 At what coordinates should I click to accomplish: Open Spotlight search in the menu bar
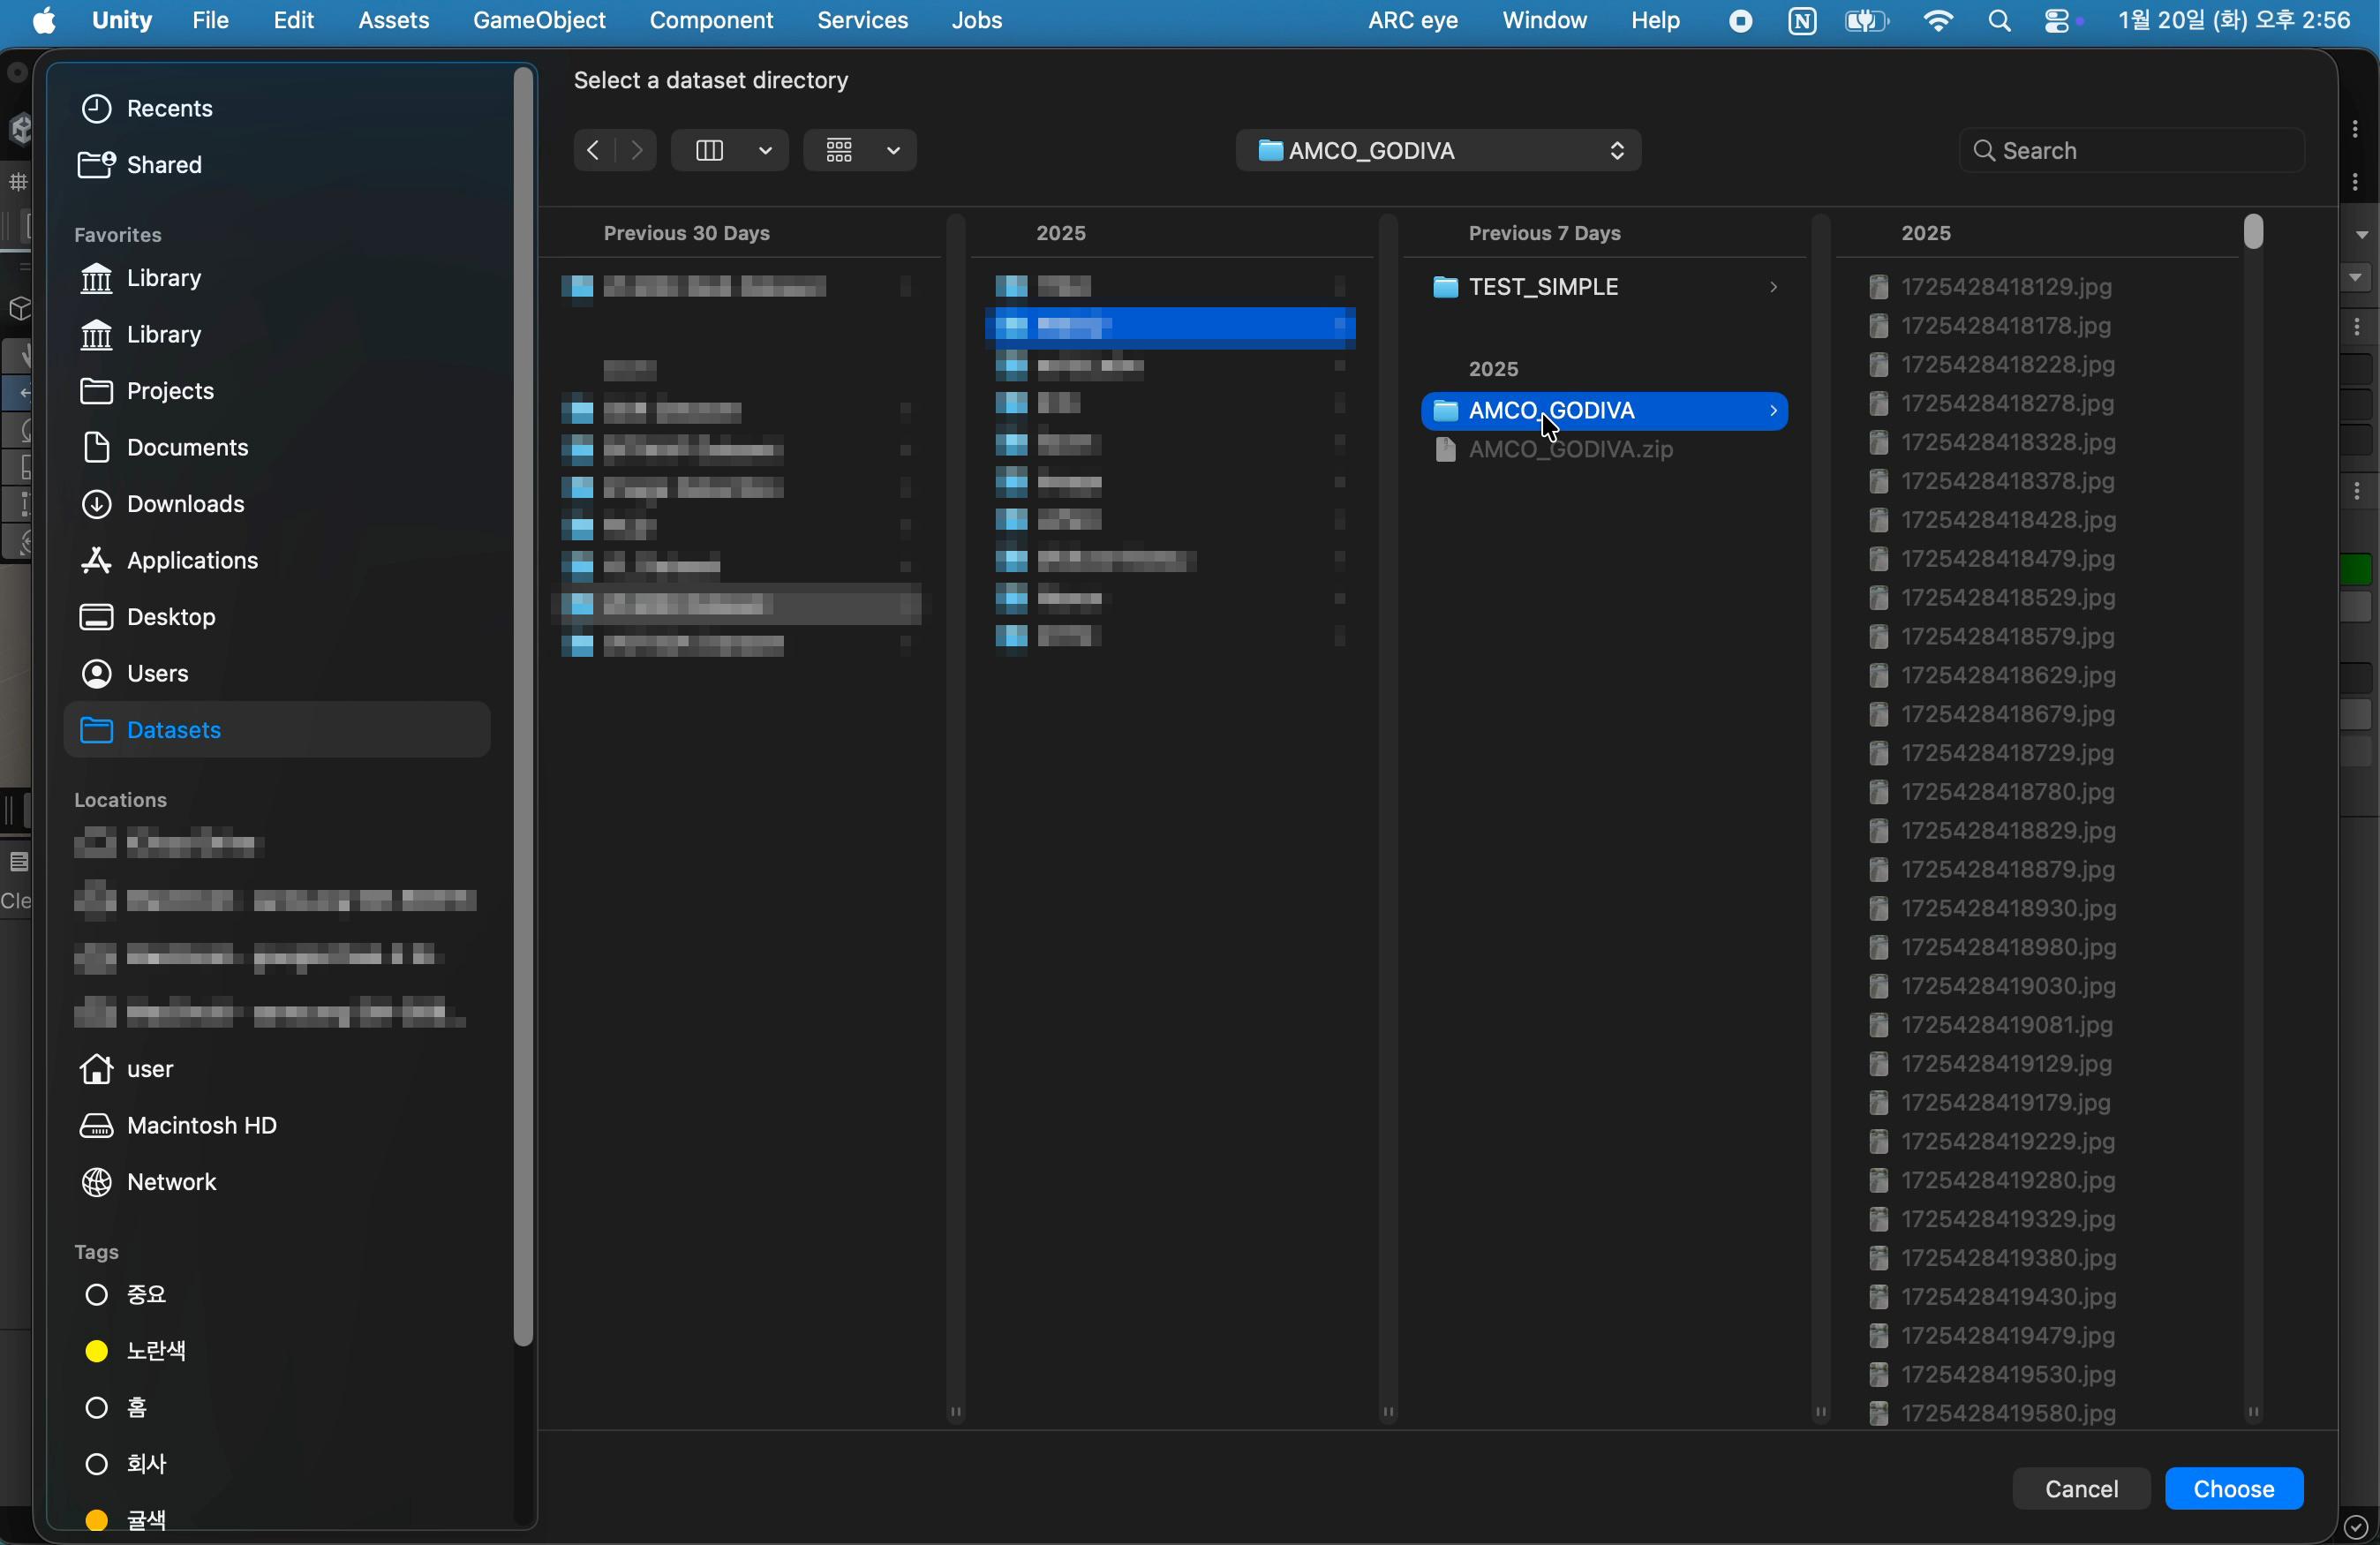(1999, 21)
